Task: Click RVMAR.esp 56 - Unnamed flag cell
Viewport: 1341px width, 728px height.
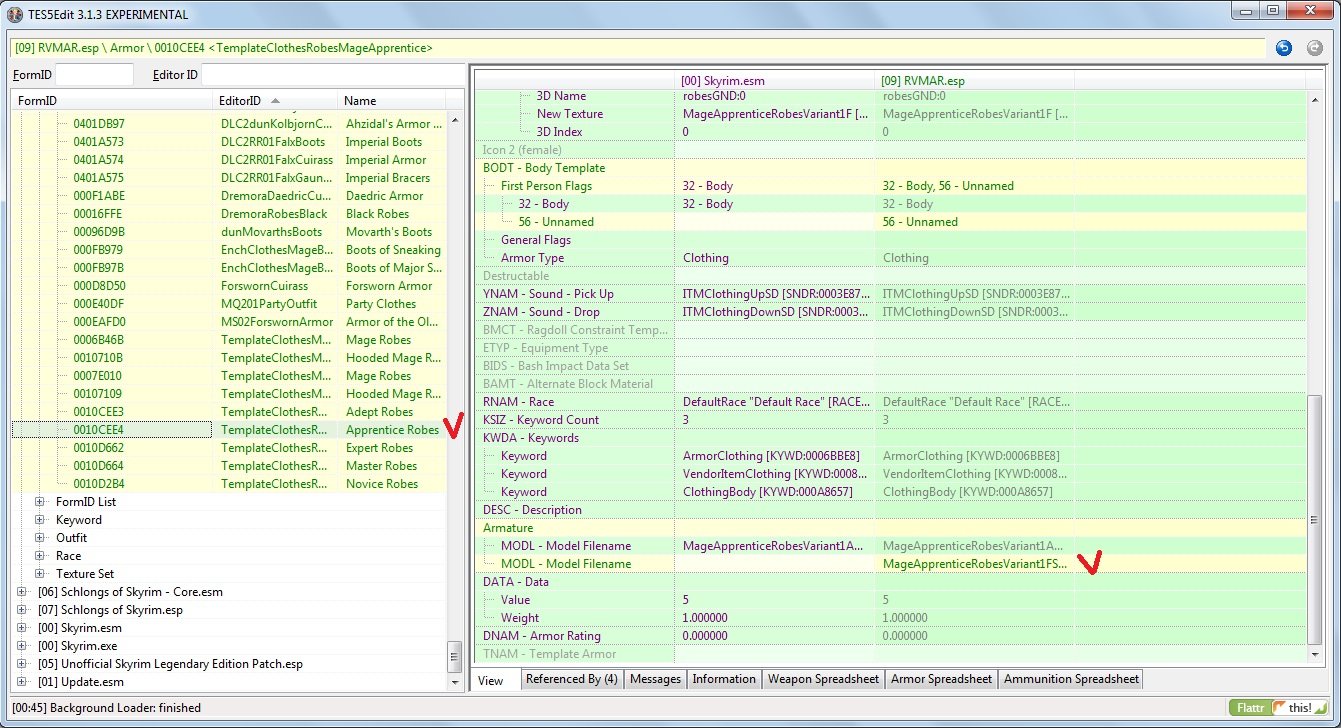Action: [x=975, y=222]
